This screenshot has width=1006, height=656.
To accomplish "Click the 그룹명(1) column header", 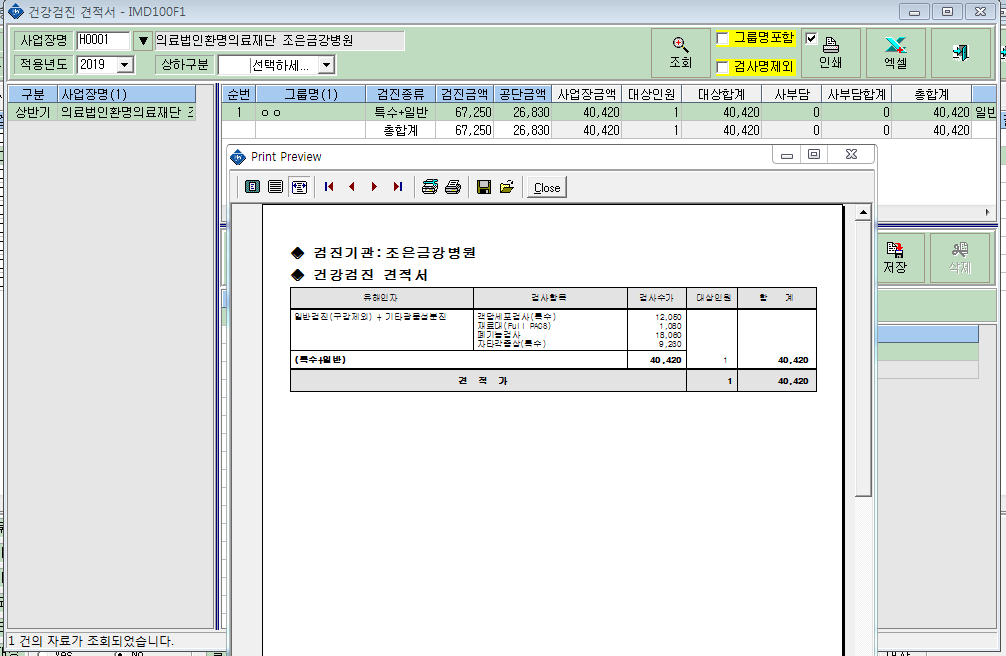I will (311, 94).
